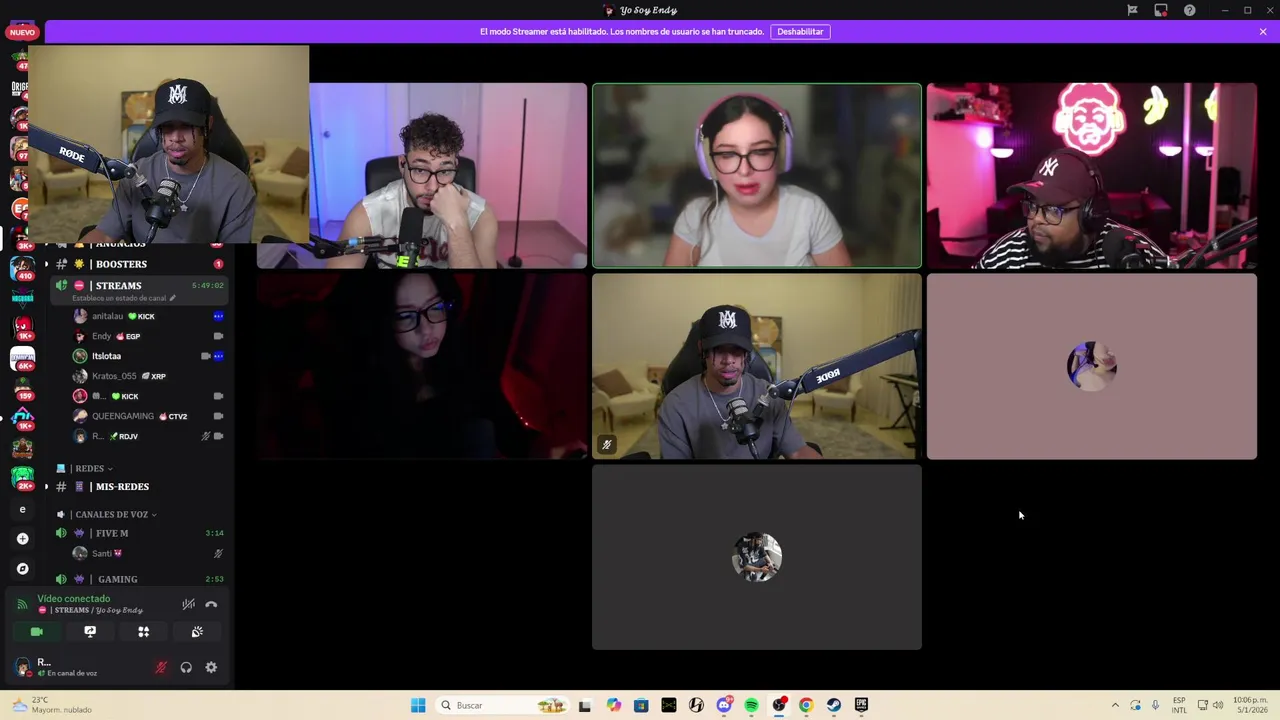The height and width of the screenshot is (720, 1280).
Task: Click the Vídeo conectado status text
Action: tap(74, 598)
